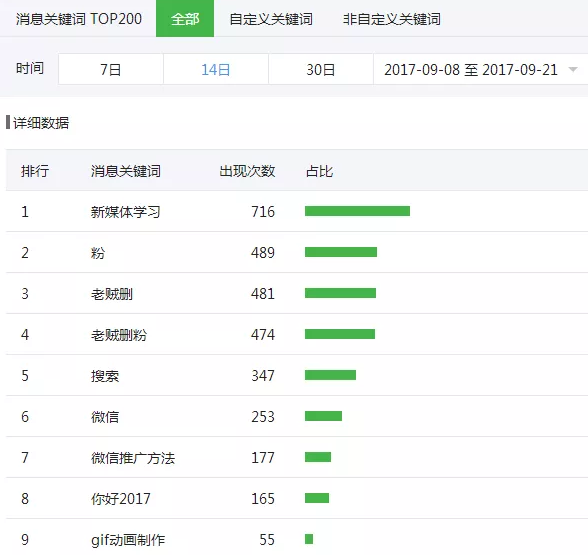The image size is (588, 555).
Task: Click the 占比 column header
Action: click(x=320, y=171)
